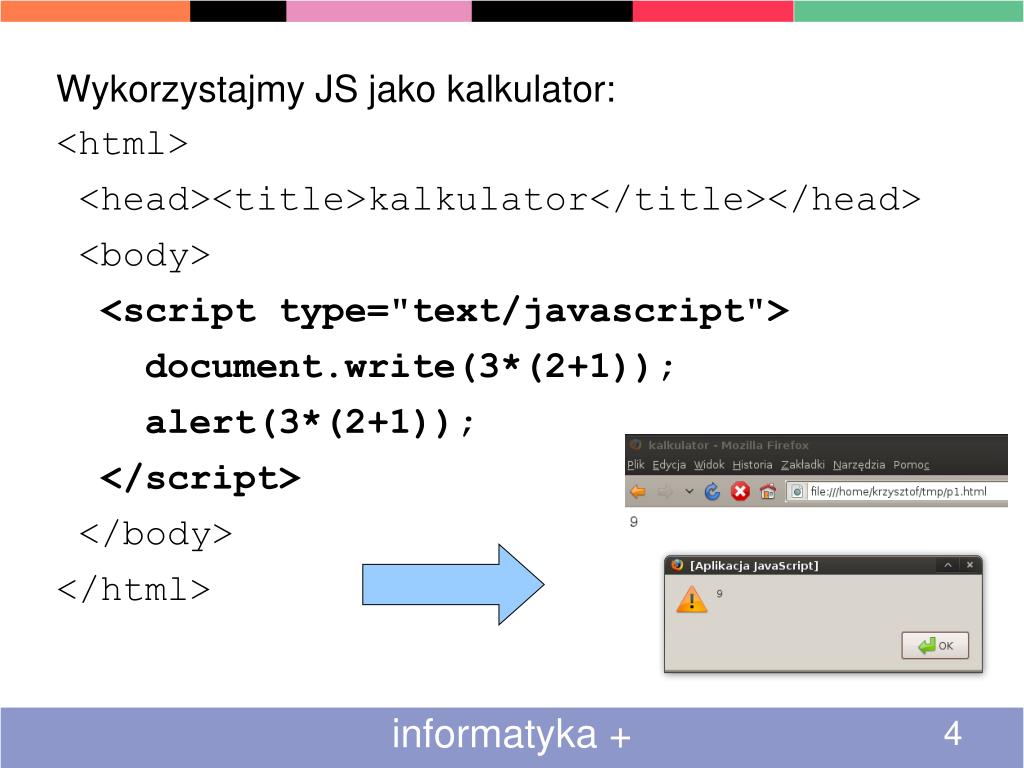Click the greyed Forward arrow in Firefox

(665, 492)
